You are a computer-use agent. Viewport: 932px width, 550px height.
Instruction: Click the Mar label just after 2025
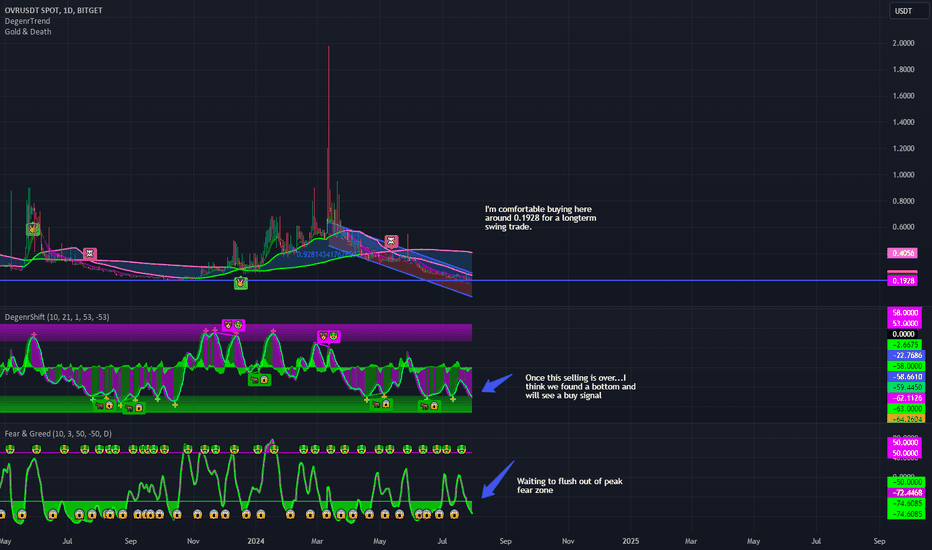coord(691,541)
